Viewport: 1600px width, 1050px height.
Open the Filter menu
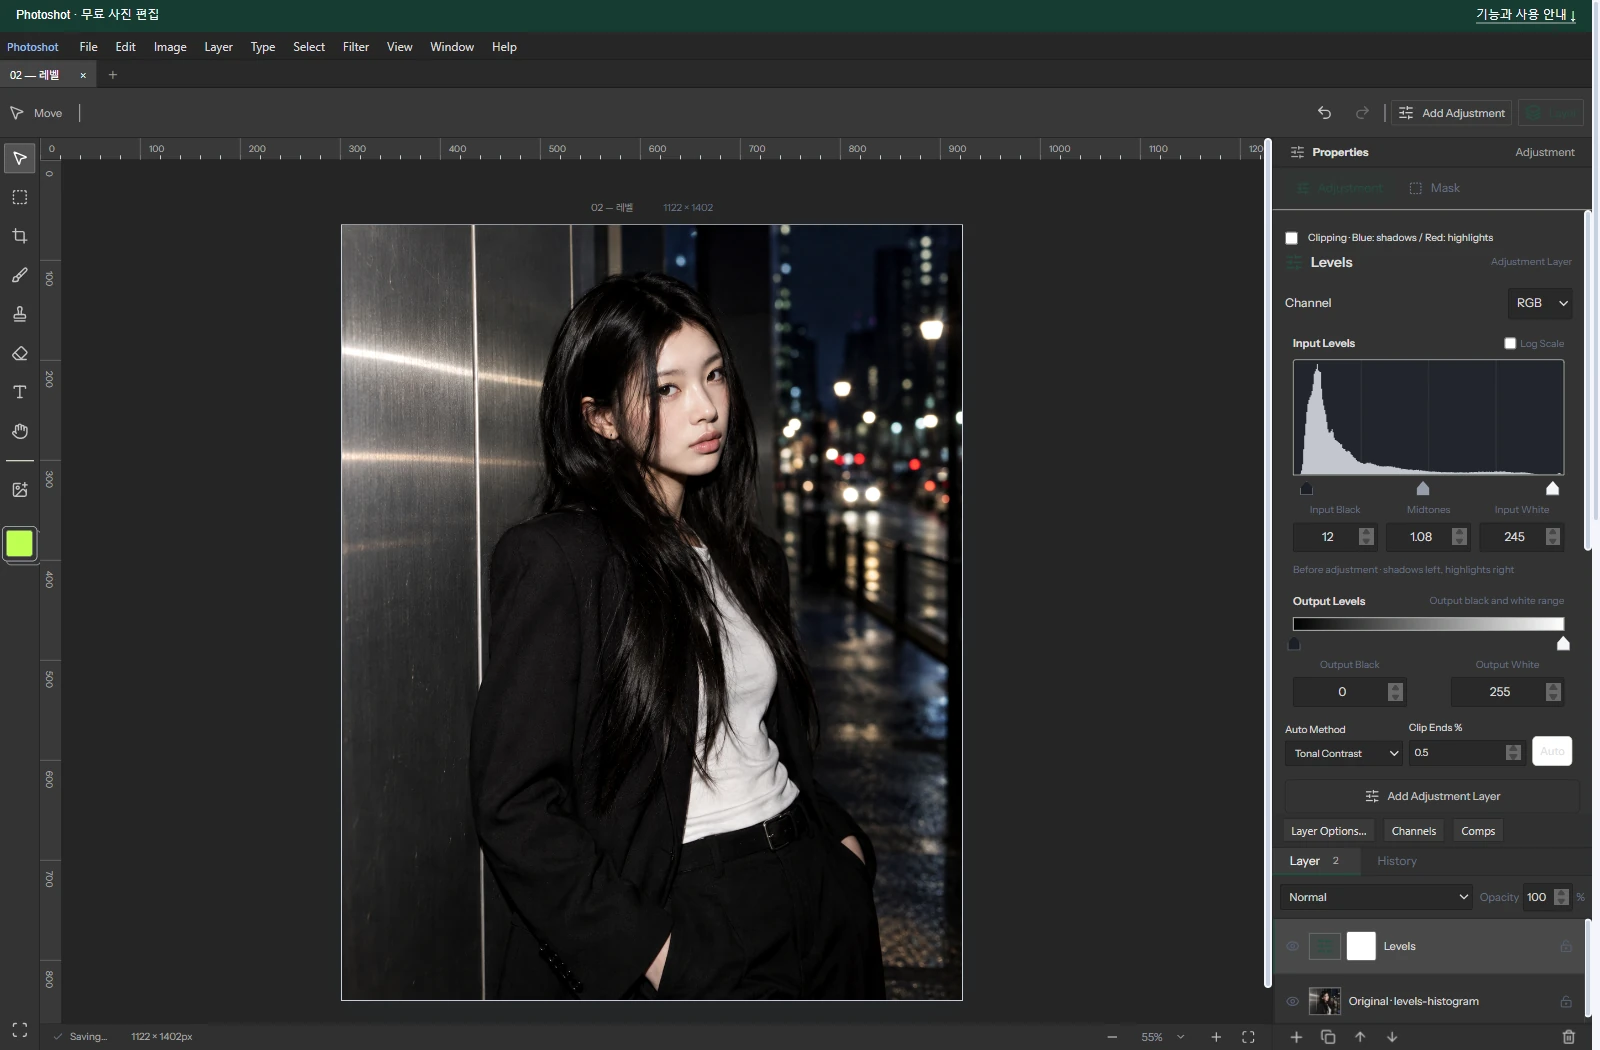(x=356, y=47)
